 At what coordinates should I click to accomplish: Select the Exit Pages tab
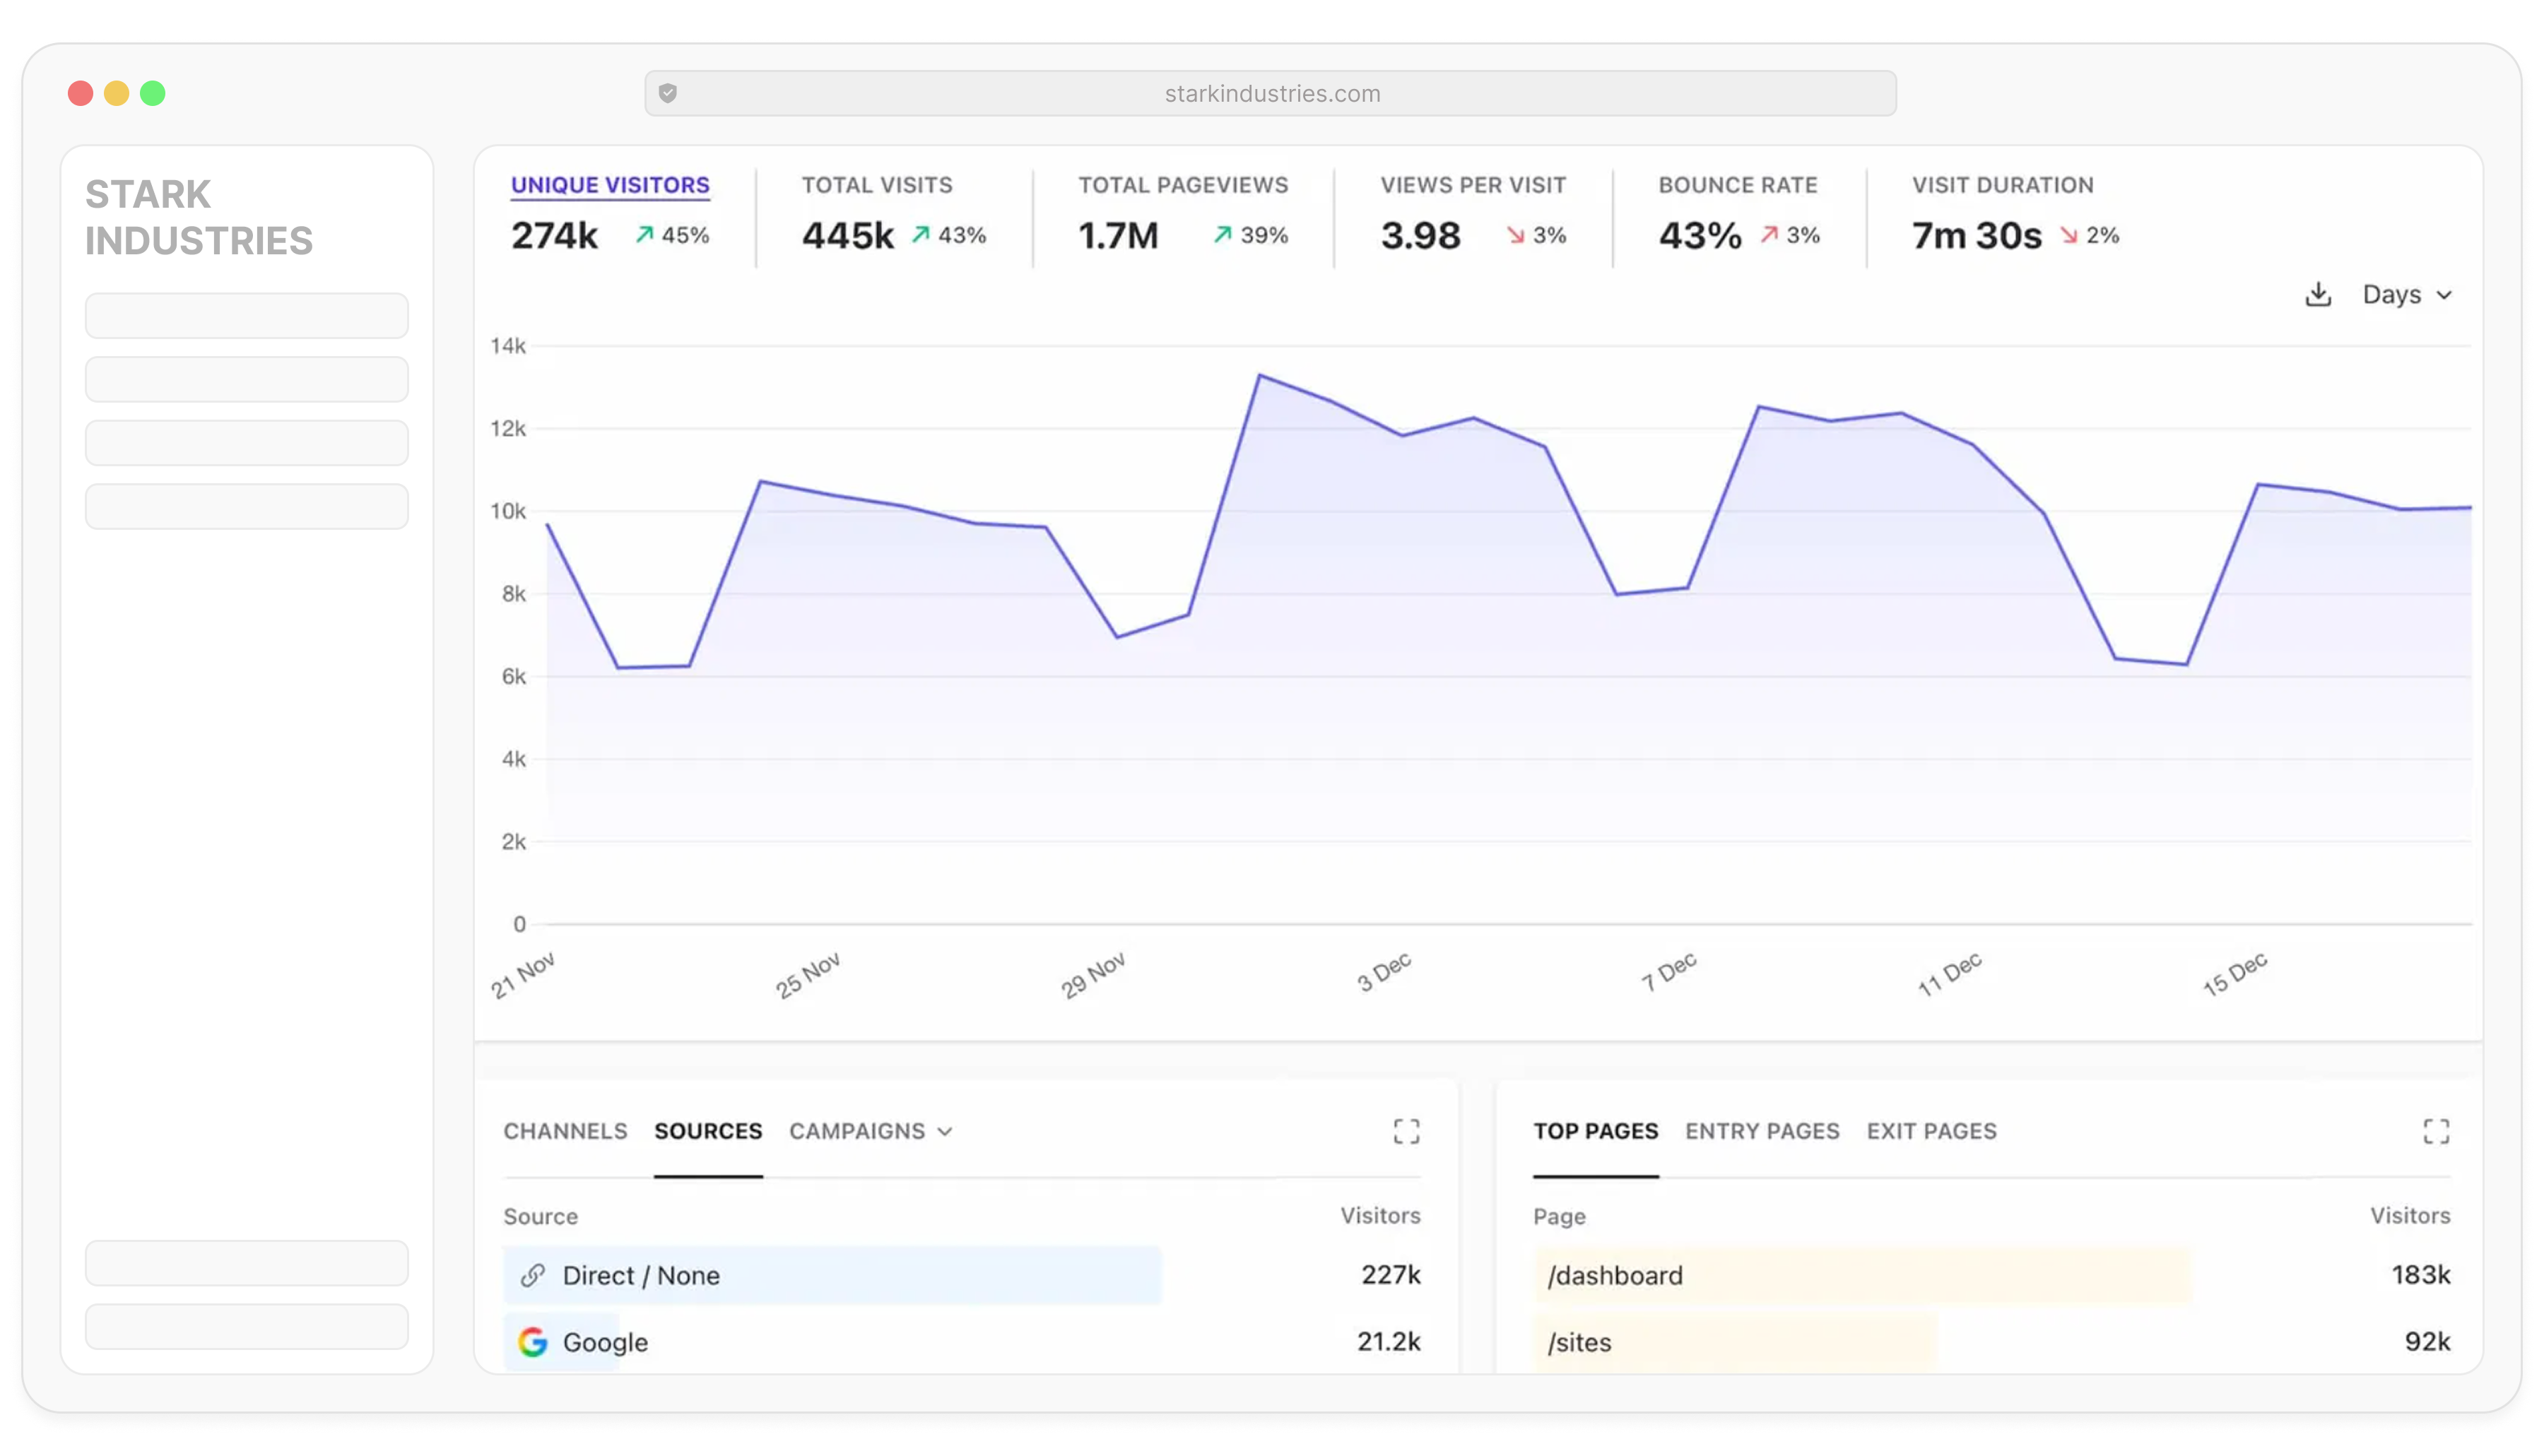pyautogui.click(x=1931, y=1131)
